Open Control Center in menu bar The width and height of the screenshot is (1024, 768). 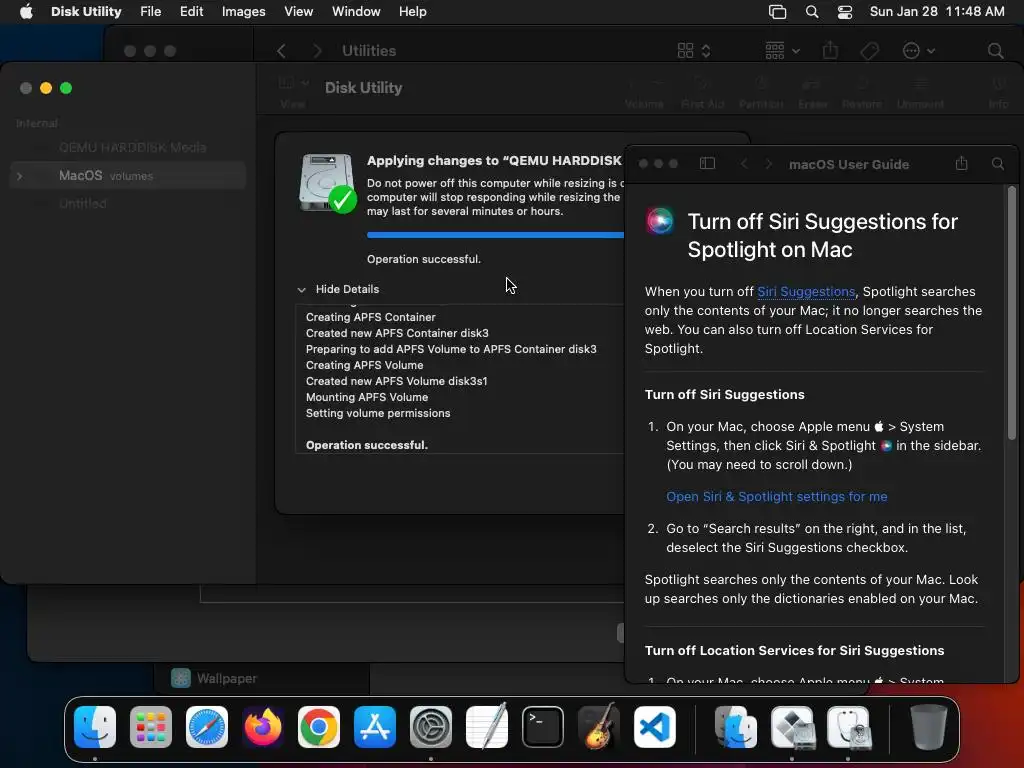point(844,12)
